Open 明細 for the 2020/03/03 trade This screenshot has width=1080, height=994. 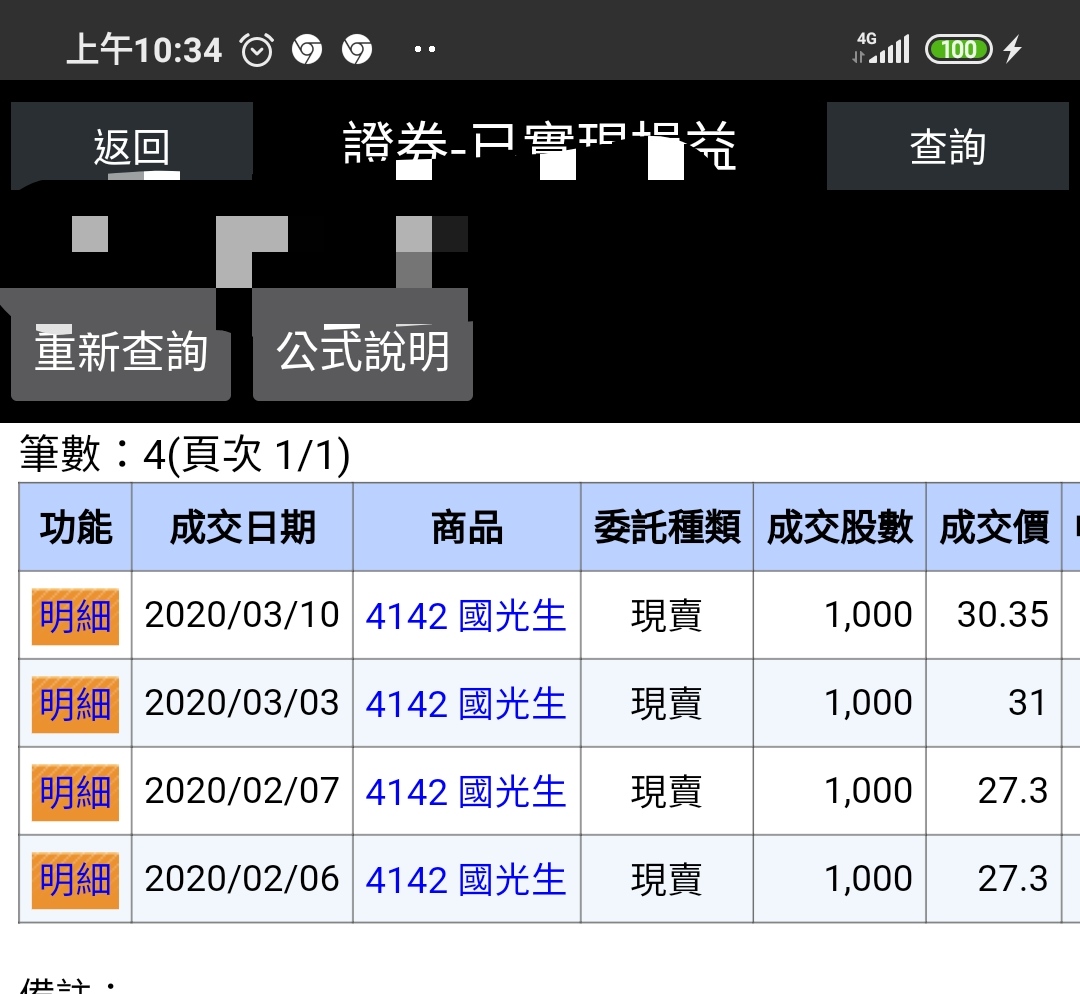(75, 704)
